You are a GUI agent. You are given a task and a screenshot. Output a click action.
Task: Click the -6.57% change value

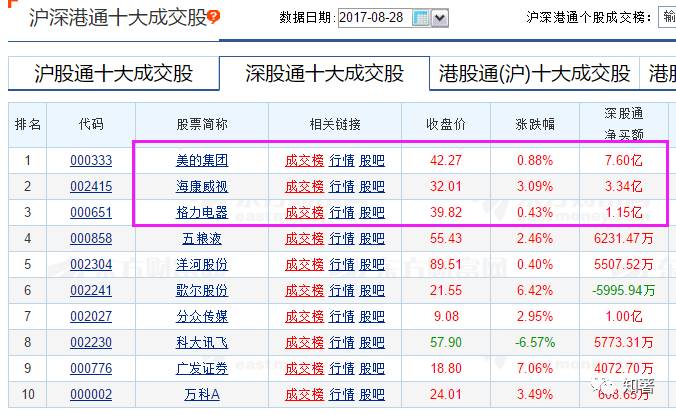click(x=535, y=342)
